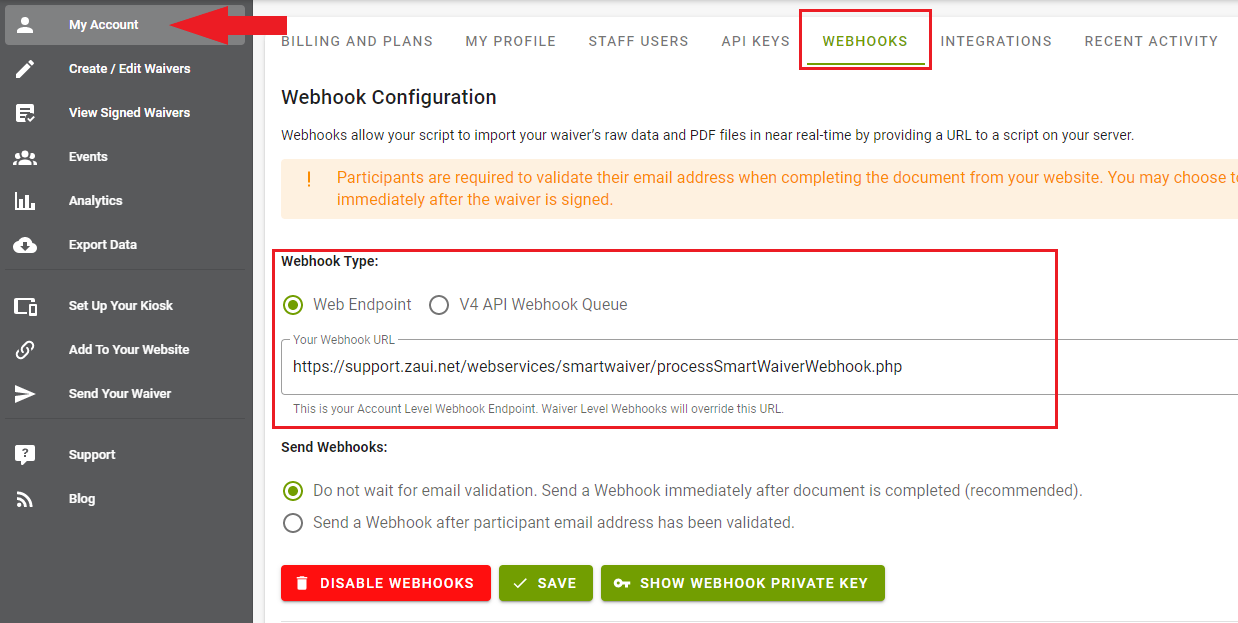Click the Disable Webhooks button

point(386,583)
